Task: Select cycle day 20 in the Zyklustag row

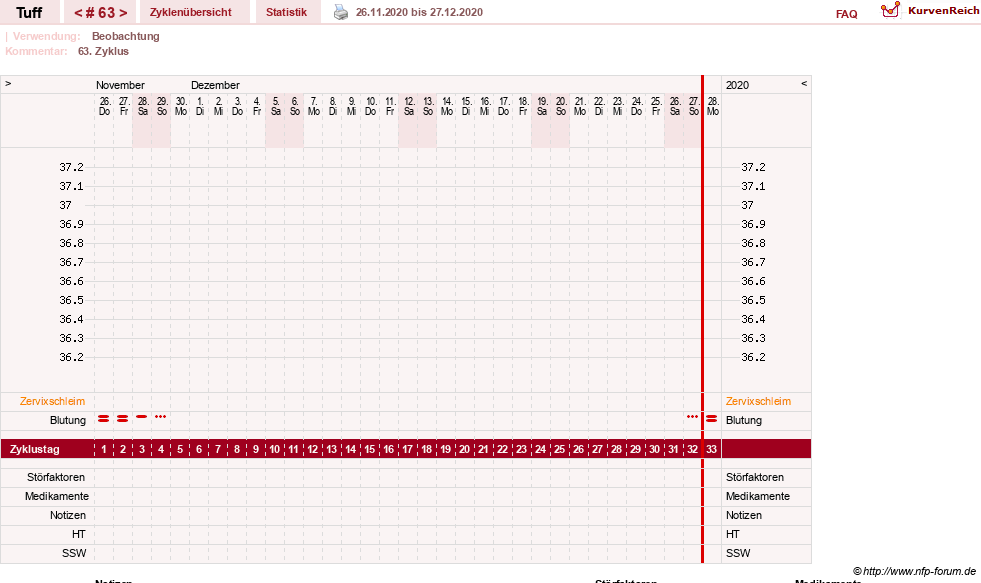Action: point(464,449)
